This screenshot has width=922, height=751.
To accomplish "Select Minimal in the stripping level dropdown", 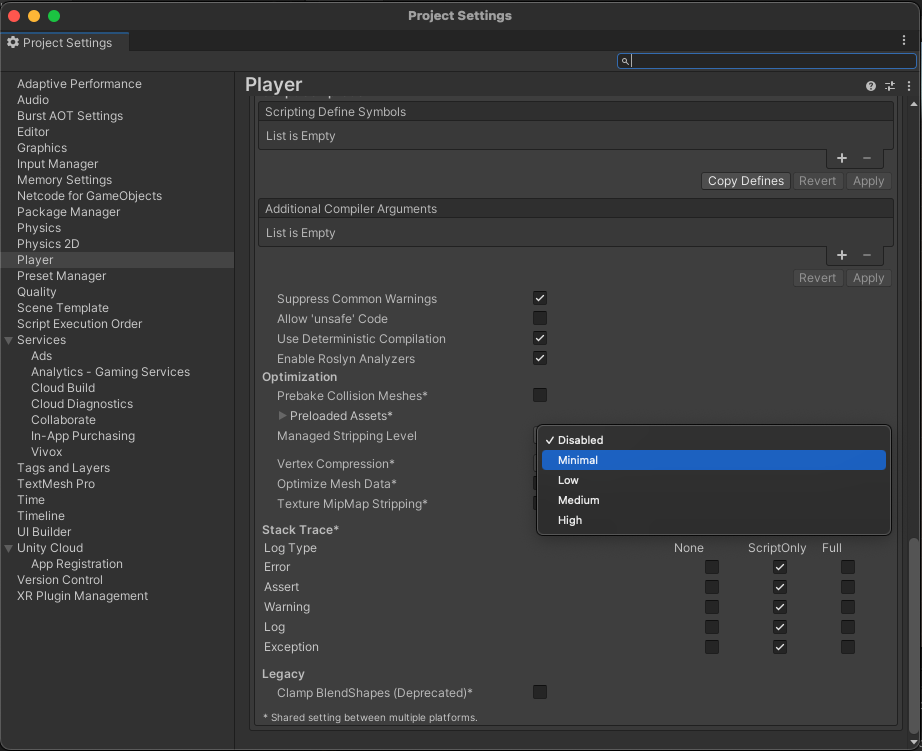I will tap(713, 459).
